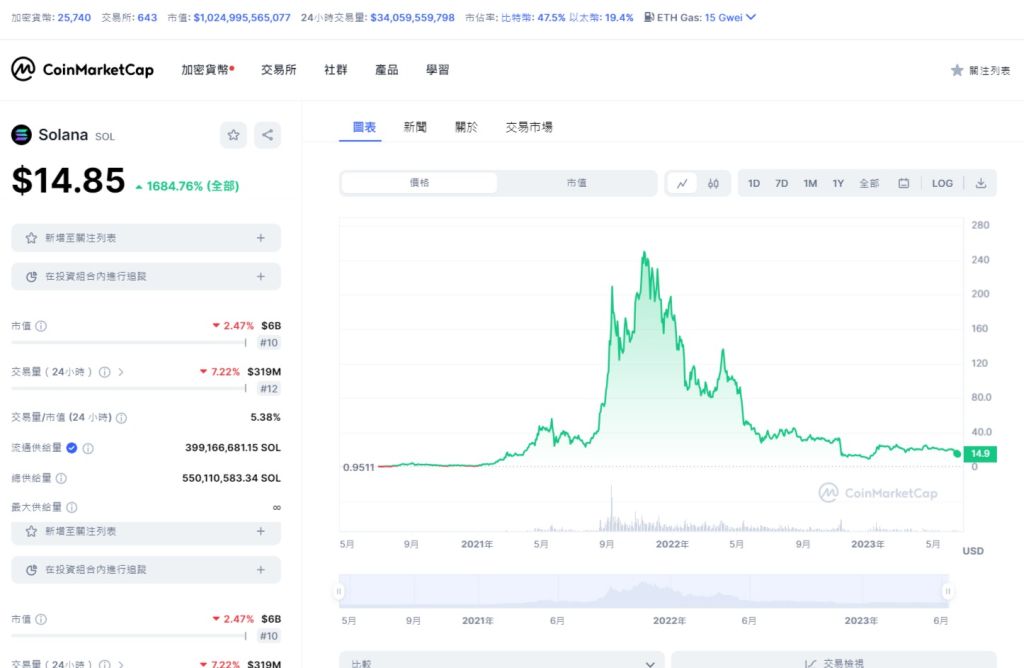Click the total market cap value link
The width and height of the screenshot is (1024, 668).
[242, 18]
